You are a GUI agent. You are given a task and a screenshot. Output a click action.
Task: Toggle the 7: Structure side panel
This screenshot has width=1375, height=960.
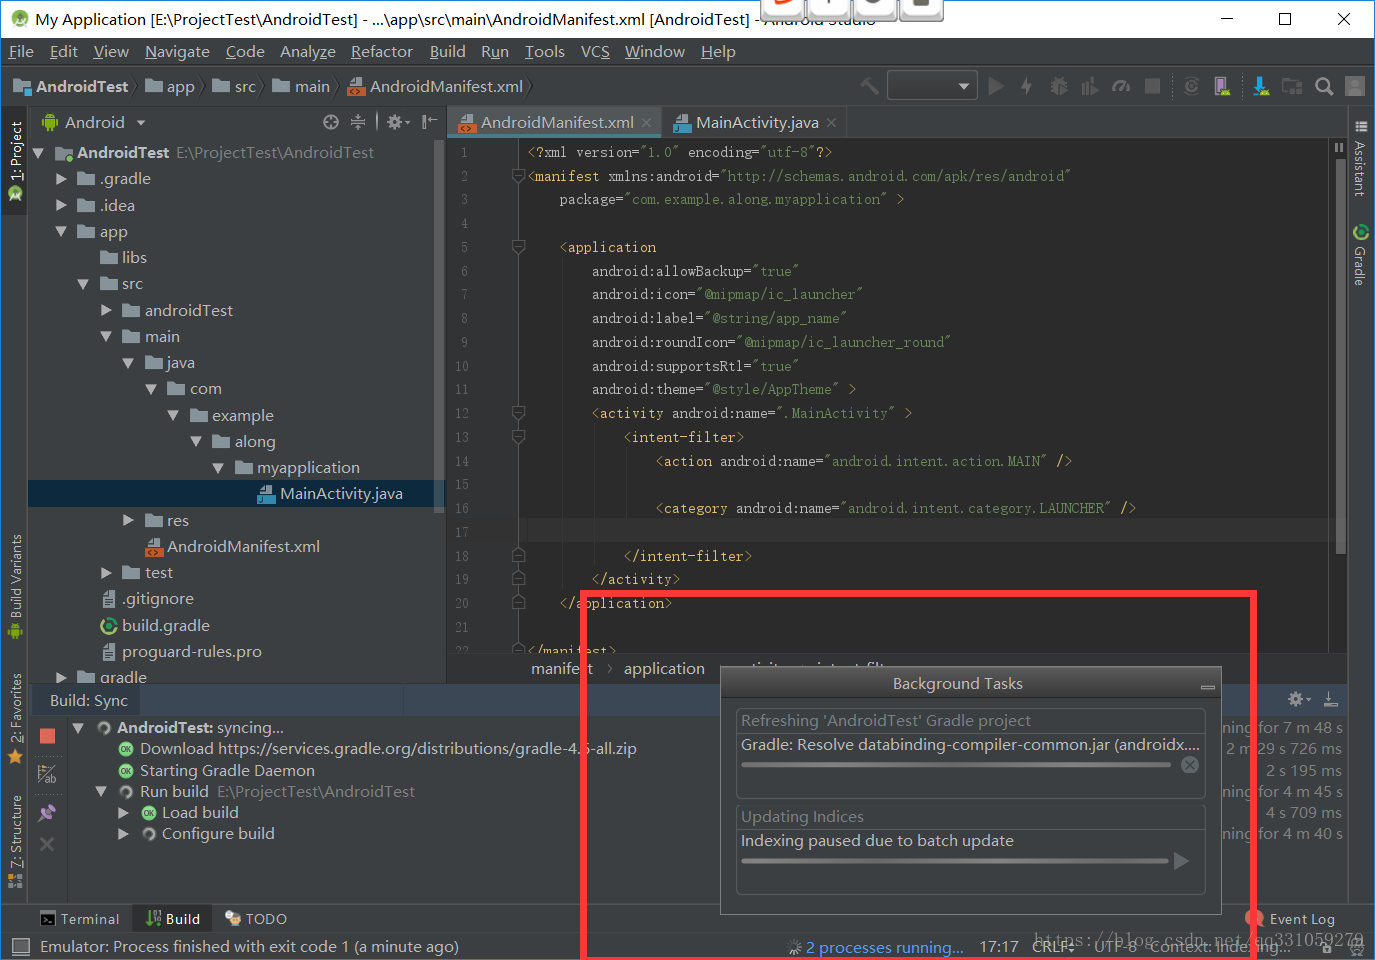pyautogui.click(x=16, y=841)
